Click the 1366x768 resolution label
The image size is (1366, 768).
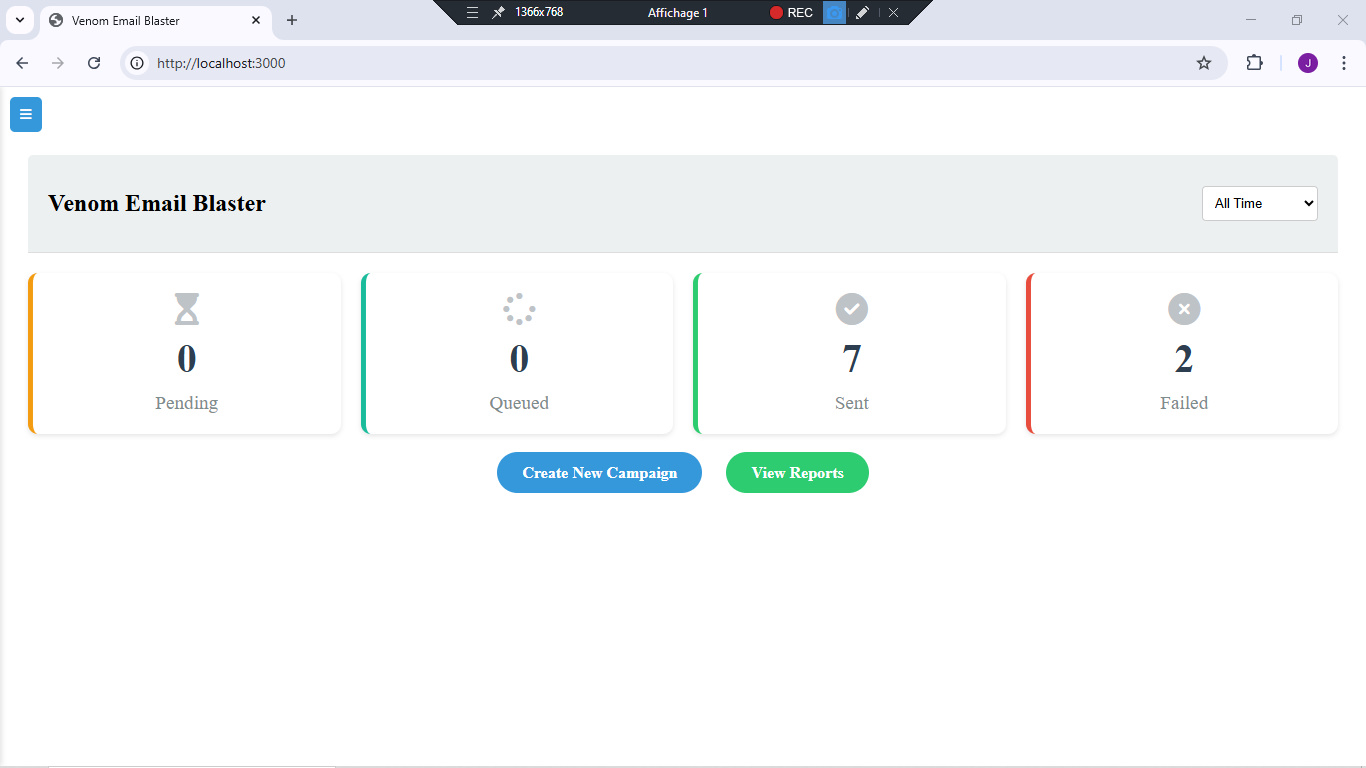[539, 12]
